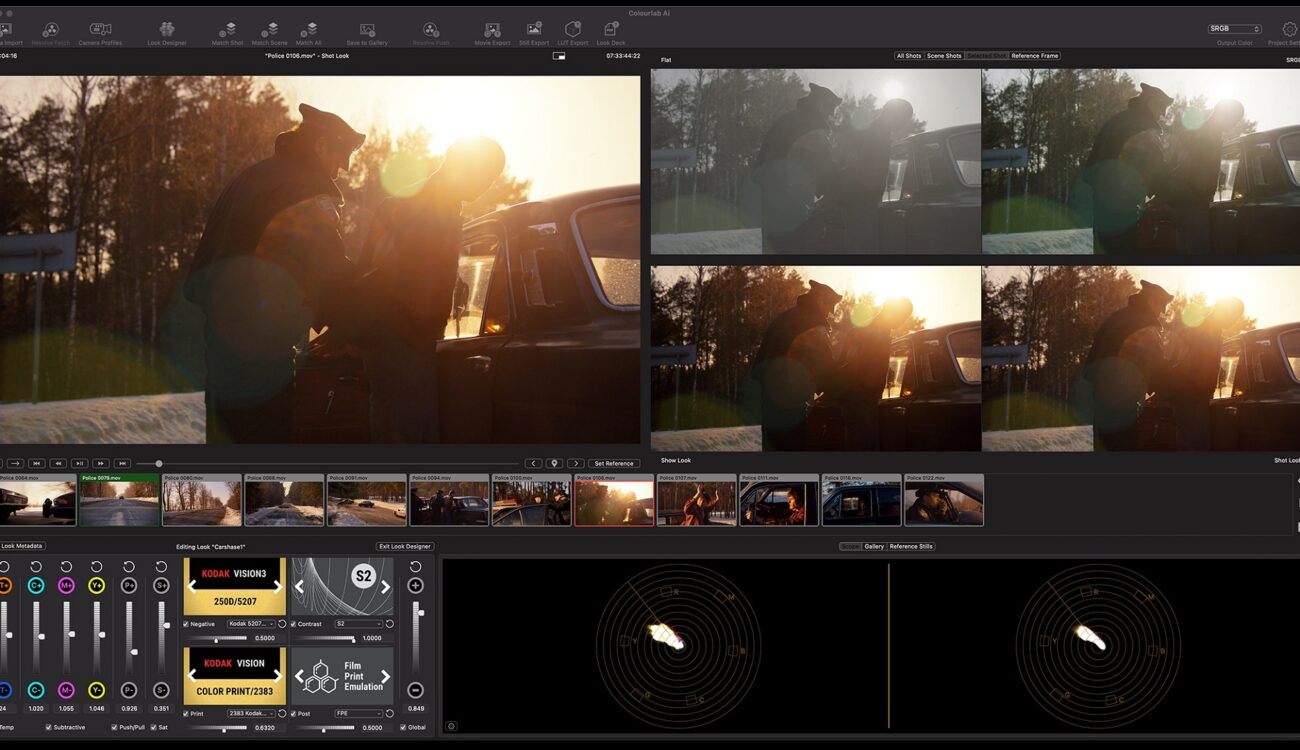
Task: Drop a location marker pin on the timeline
Action: tap(554, 464)
